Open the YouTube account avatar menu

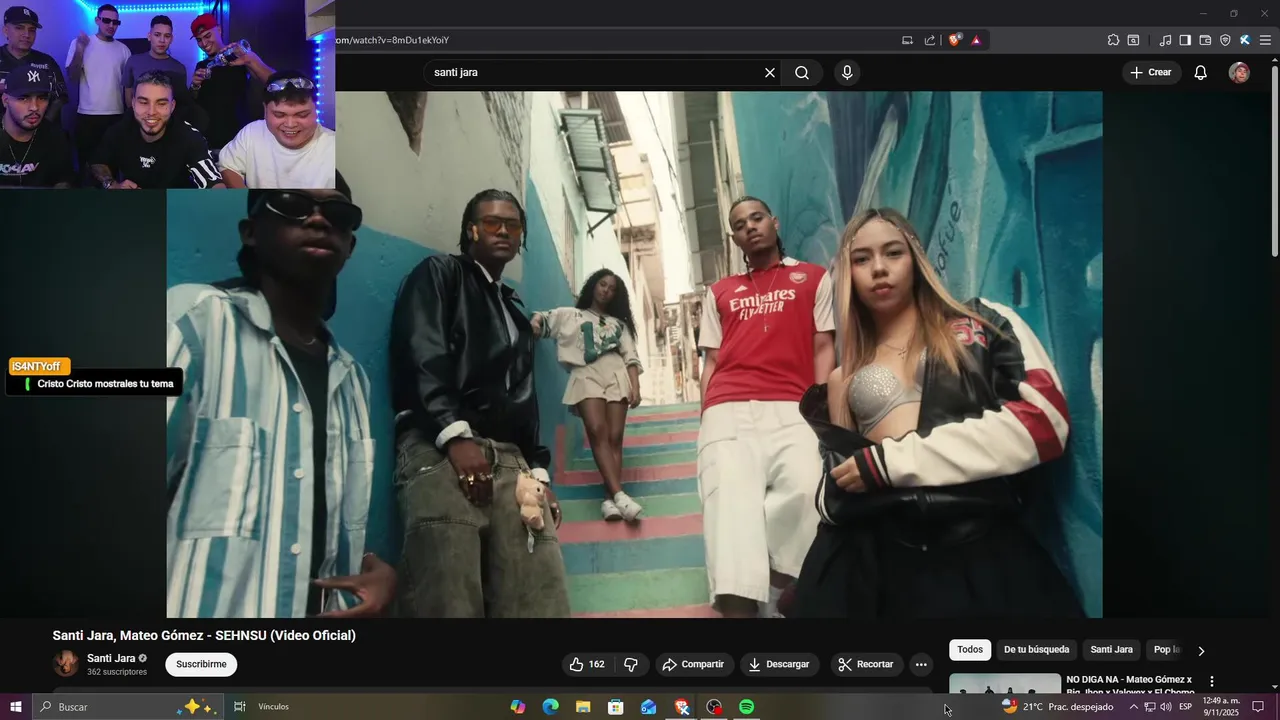click(1239, 73)
